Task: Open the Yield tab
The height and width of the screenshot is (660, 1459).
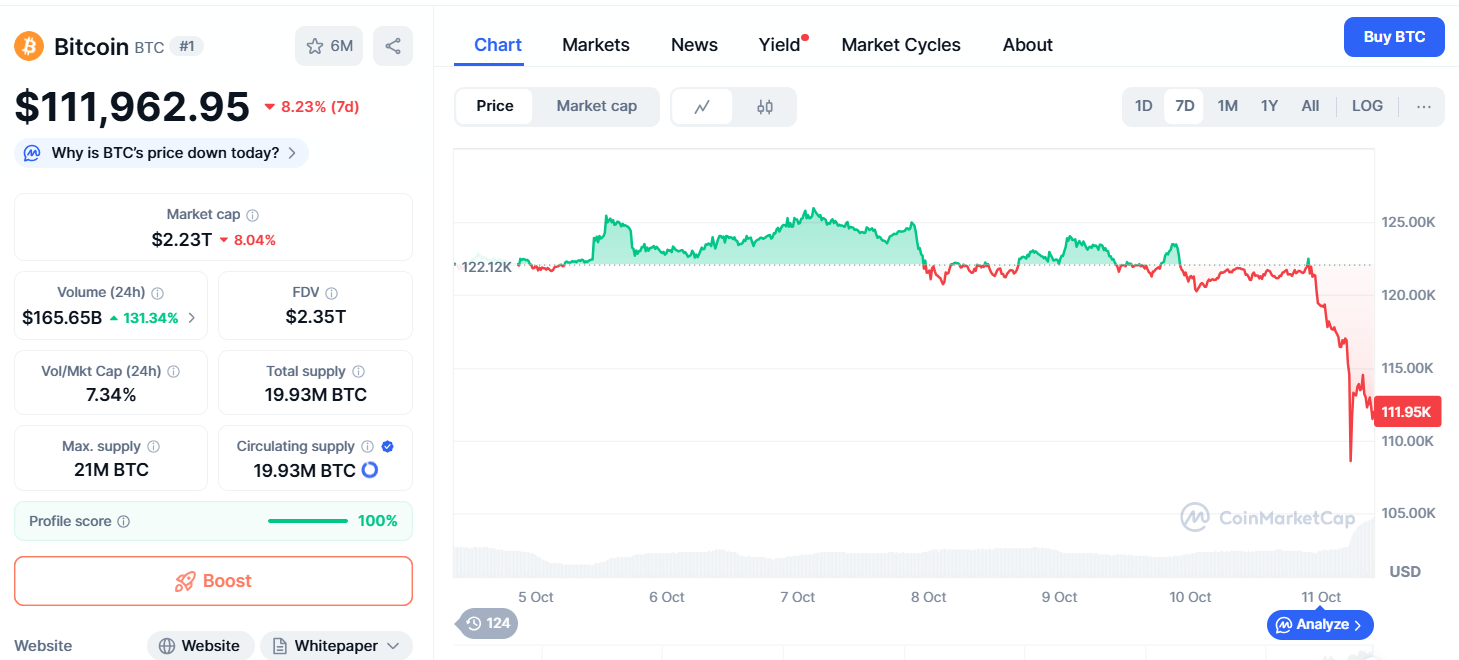Action: (780, 45)
